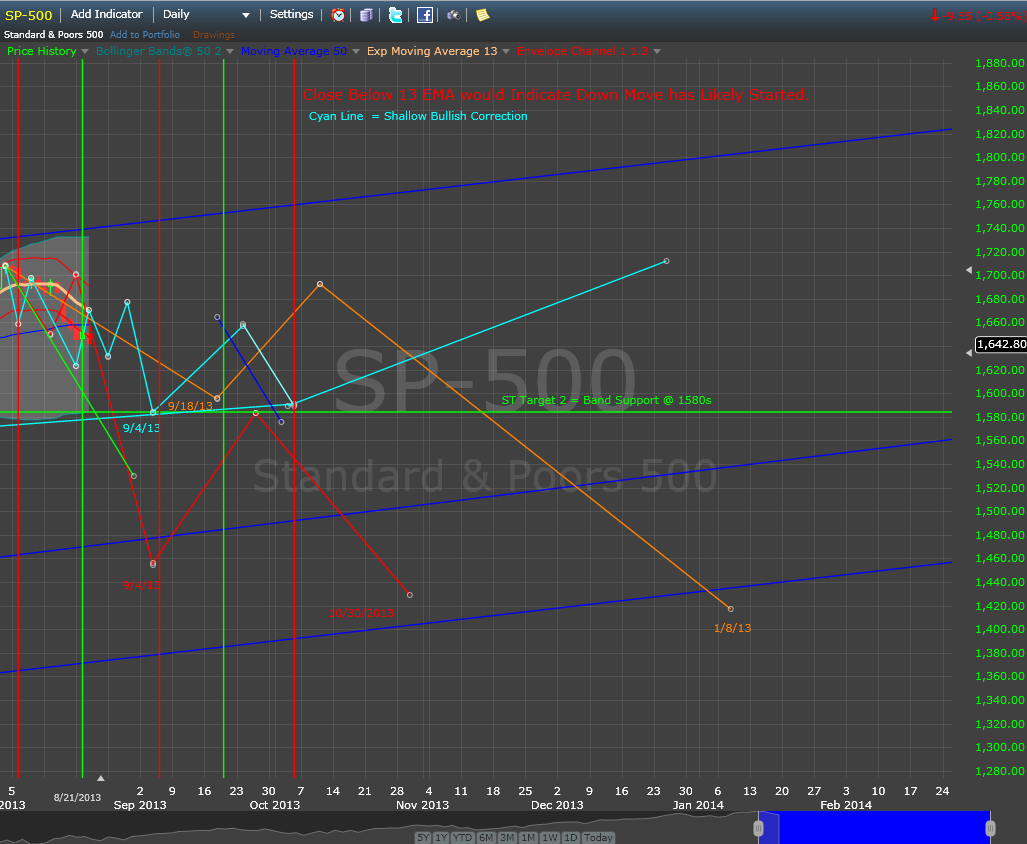Click the axis arrow marker beside 1,642.80

coord(969,352)
